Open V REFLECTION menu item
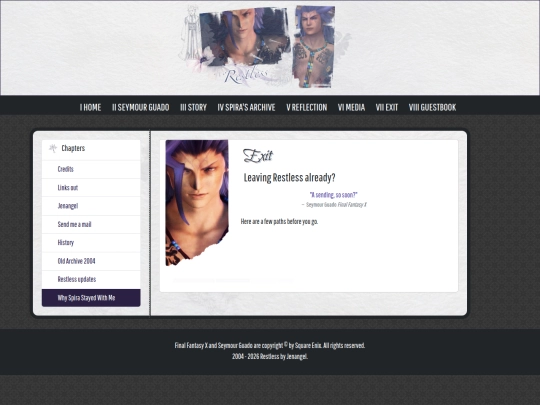Image resolution: width=540 pixels, height=405 pixels. (307, 107)
